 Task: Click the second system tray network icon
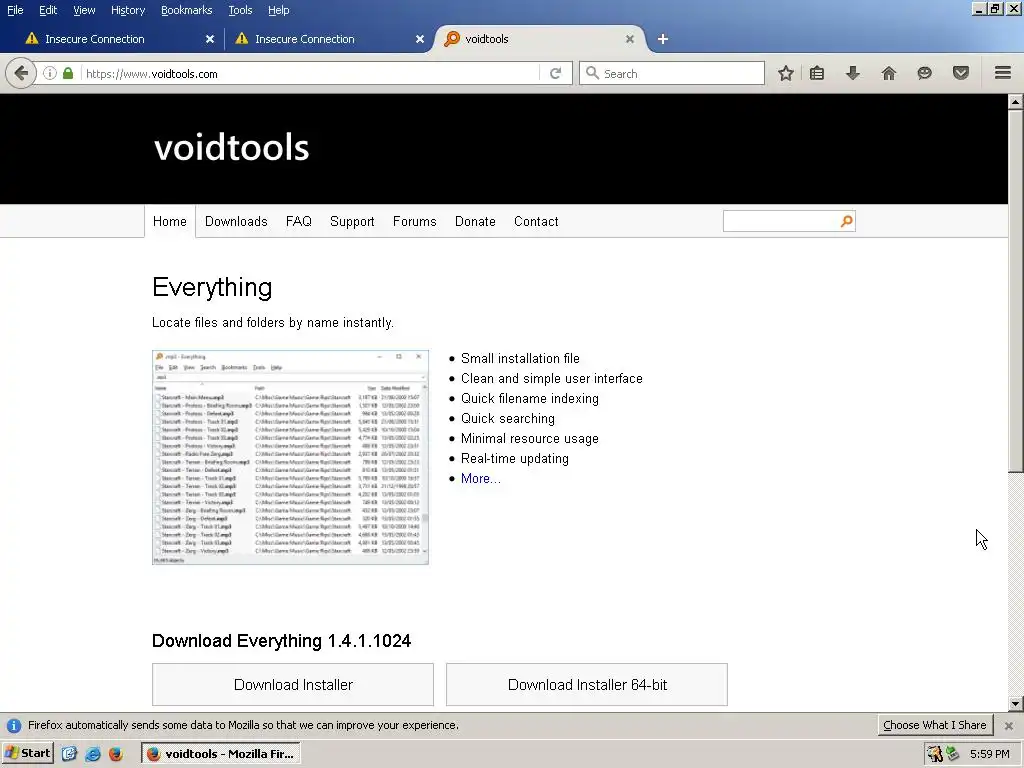coord(953,754)
